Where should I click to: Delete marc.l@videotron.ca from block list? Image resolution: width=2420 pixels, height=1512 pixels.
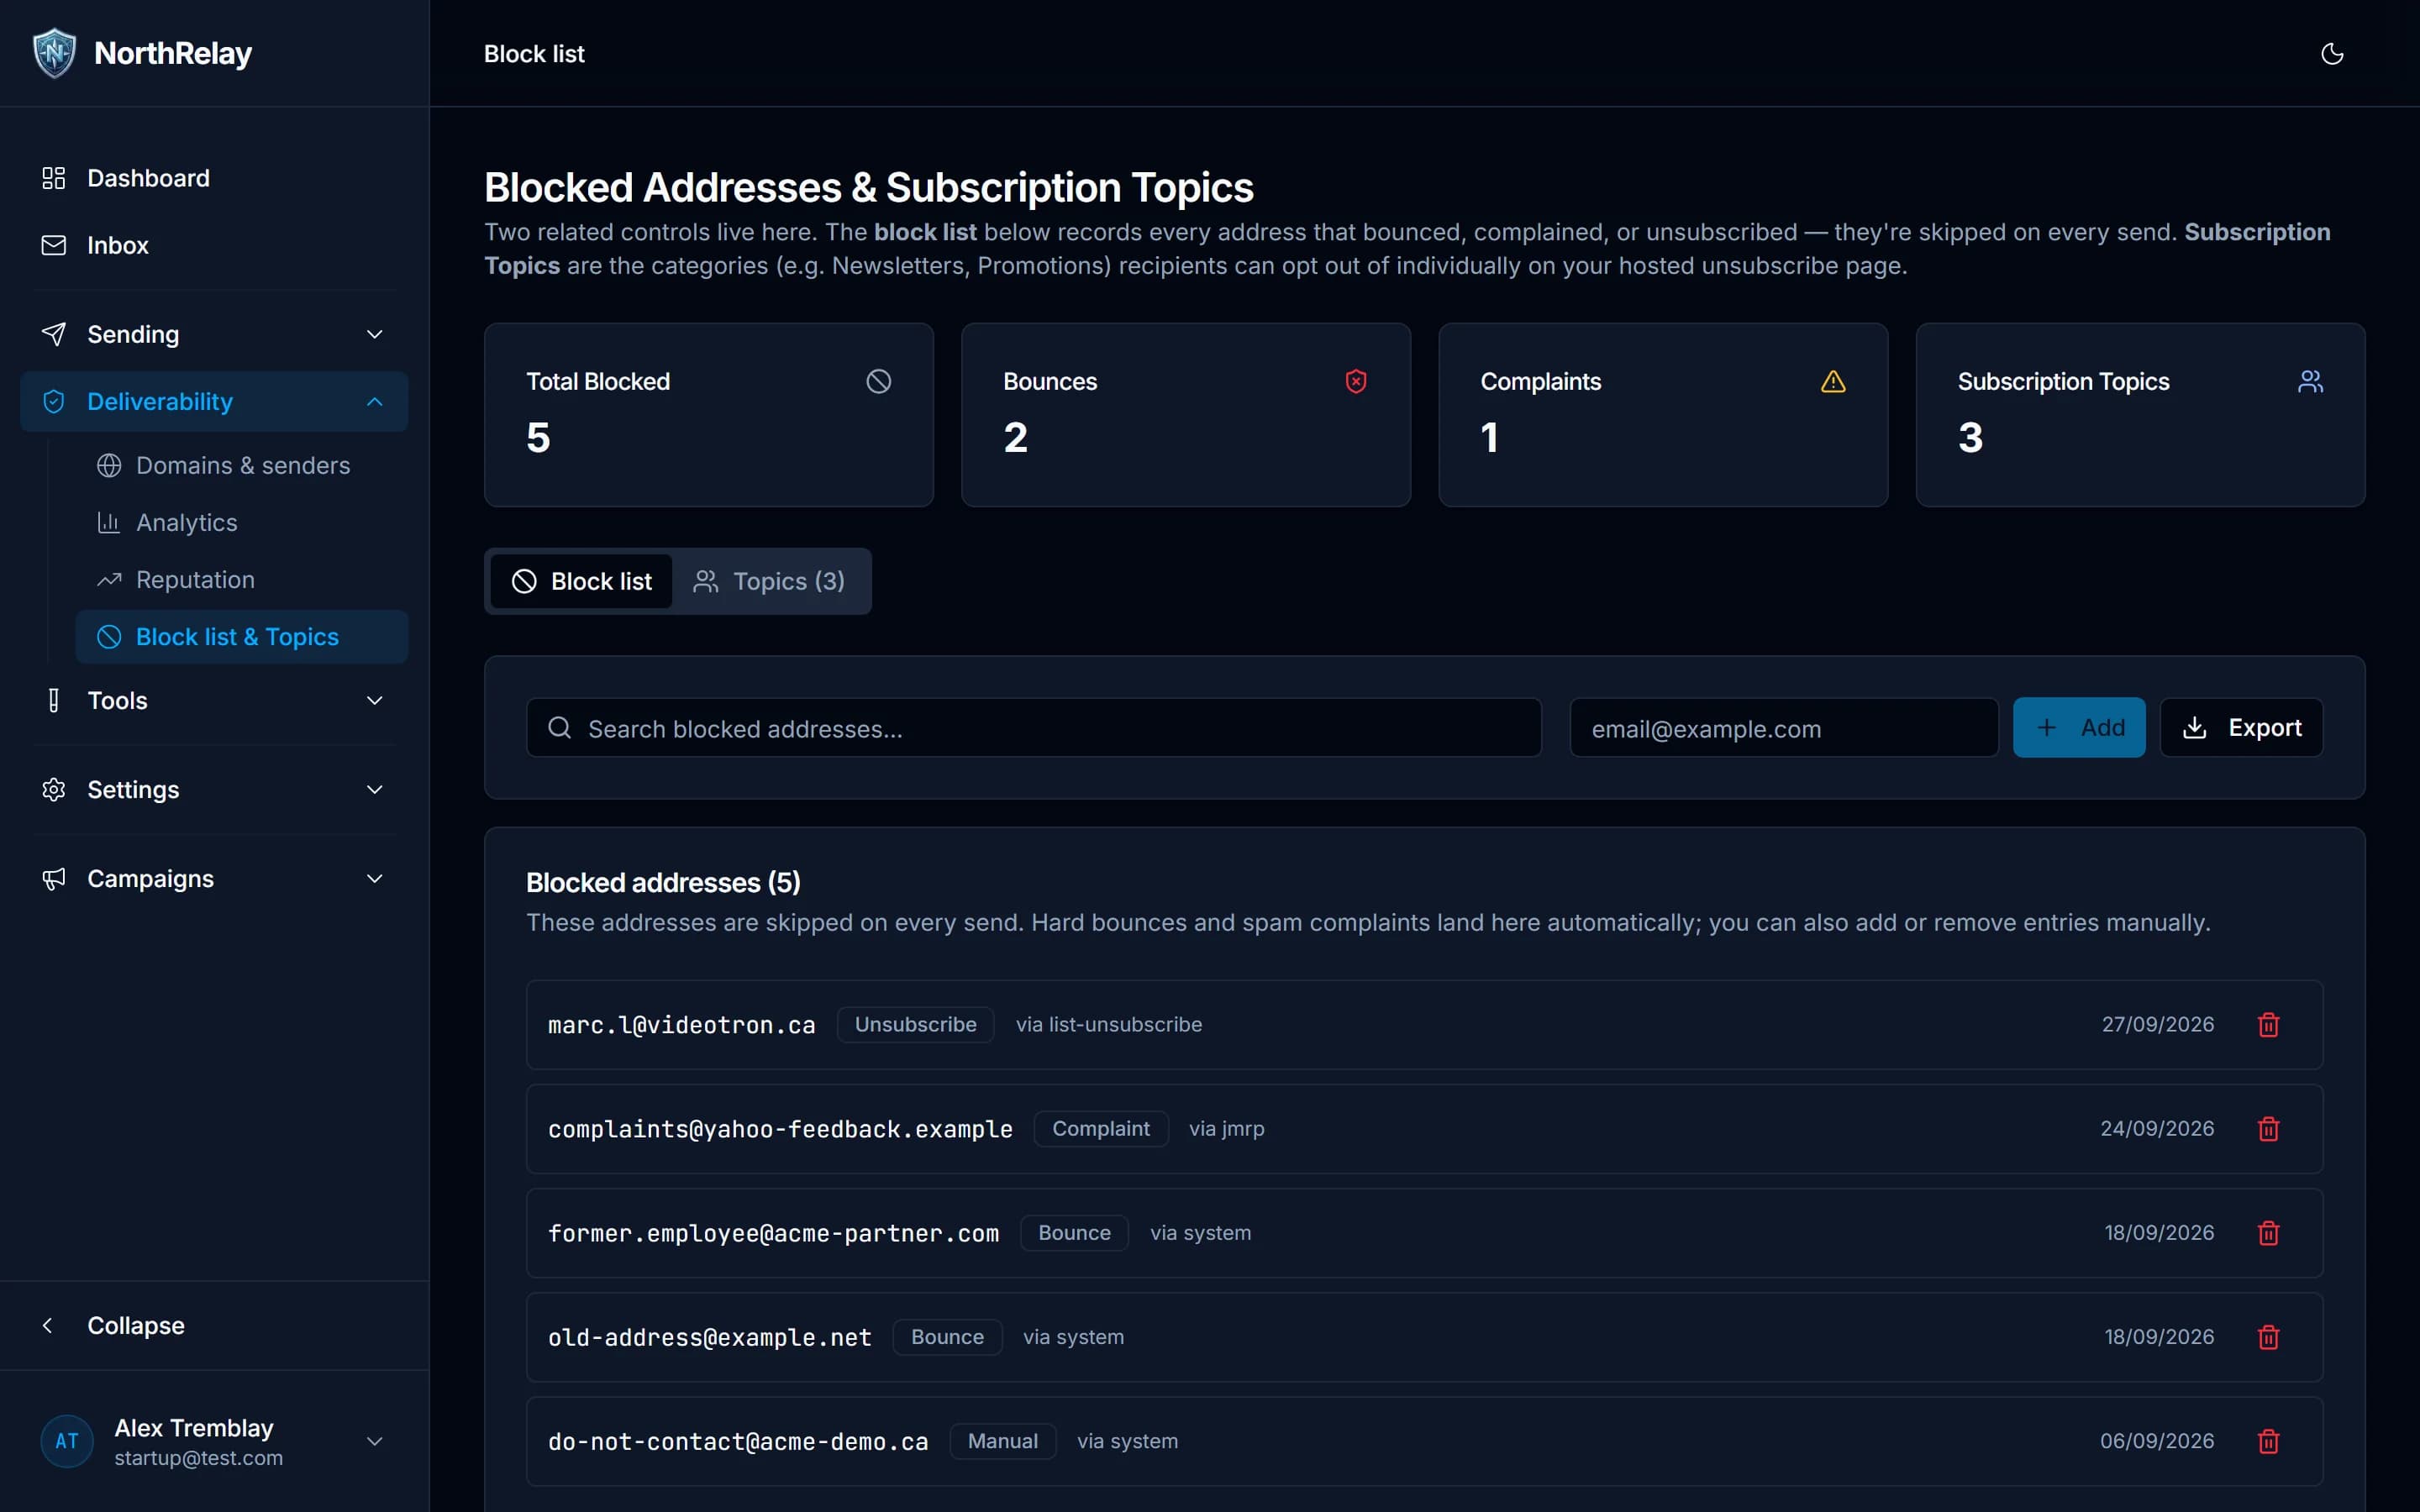click(2268, 1024)
